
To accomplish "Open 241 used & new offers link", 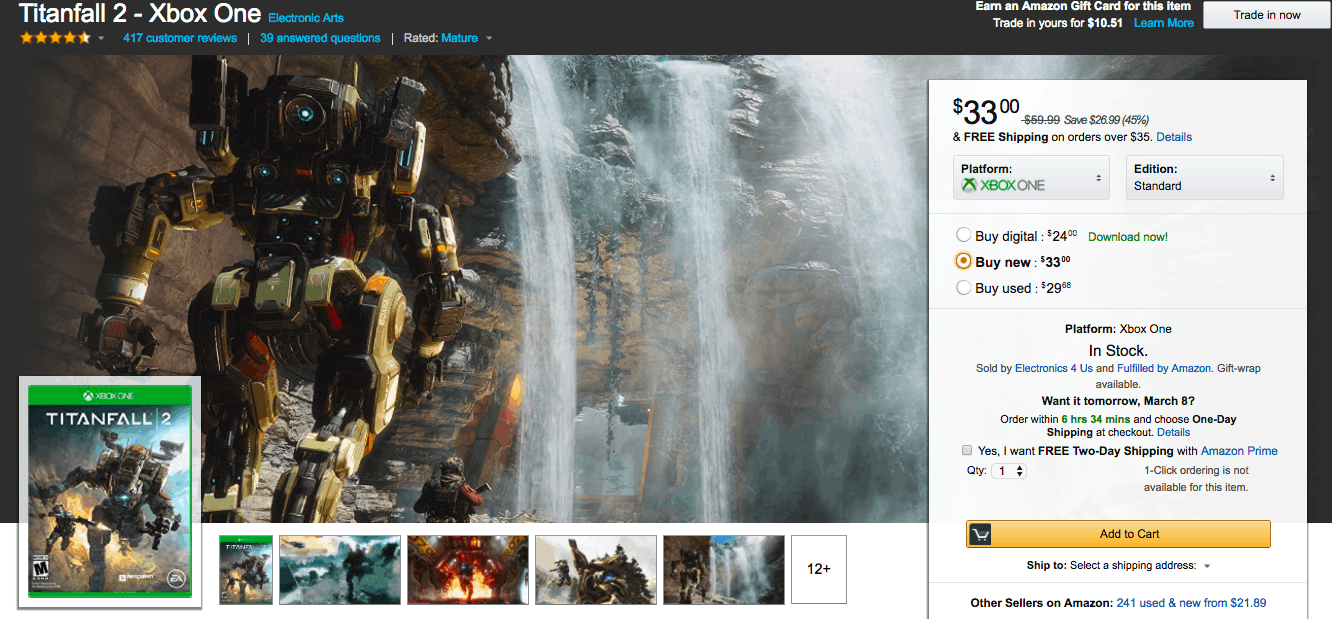I will tap(1191, 603).
